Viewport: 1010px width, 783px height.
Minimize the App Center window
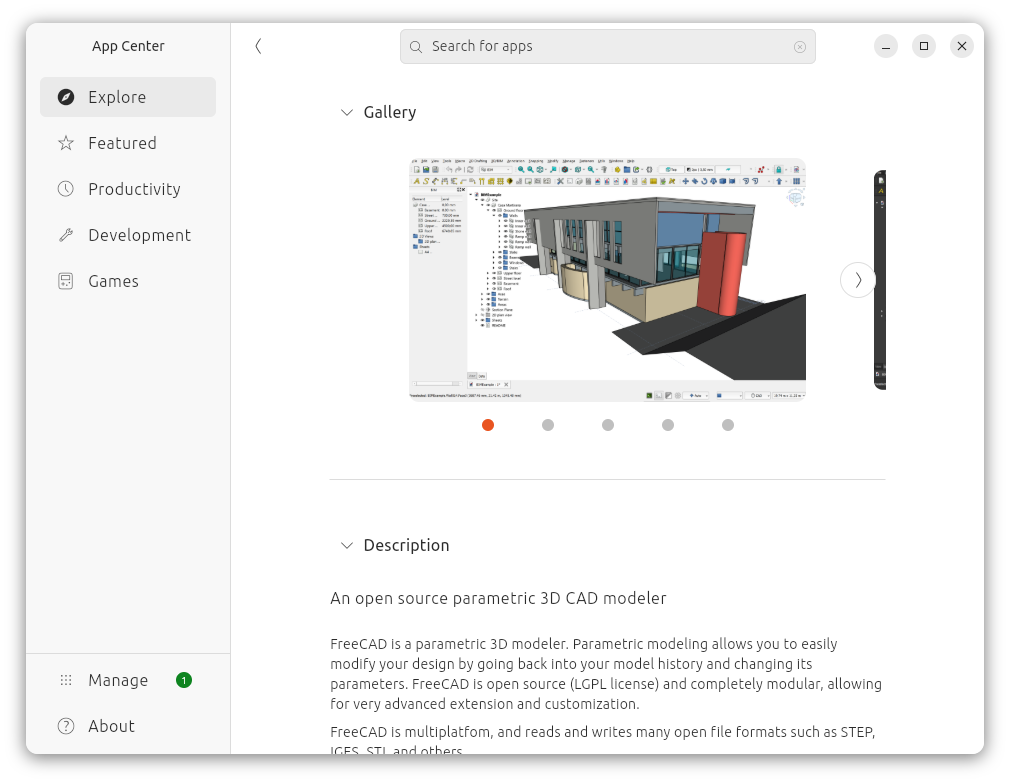[886, 46]
